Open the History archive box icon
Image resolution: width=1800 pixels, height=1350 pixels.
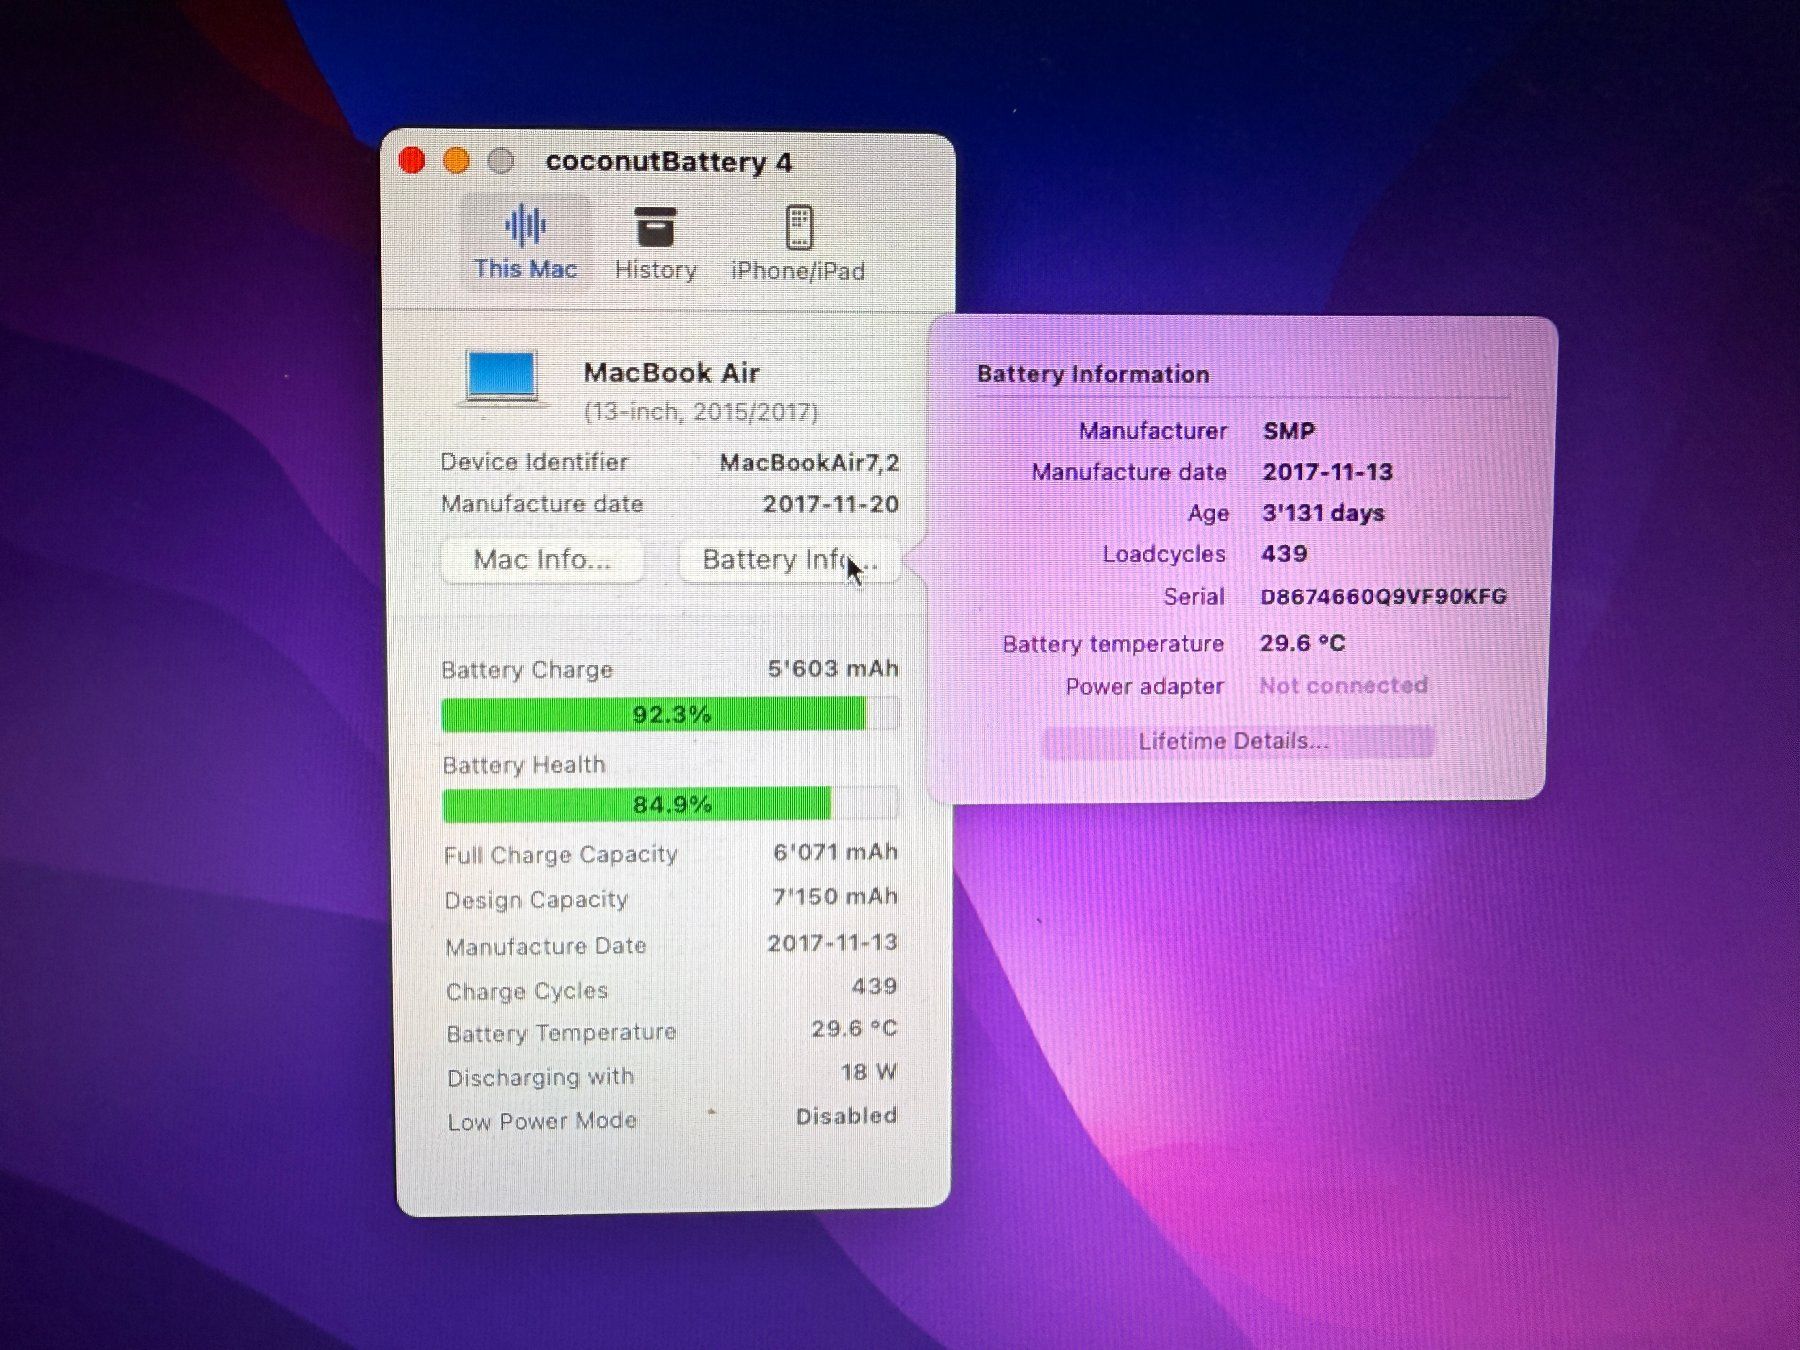(x=655, y=227)
